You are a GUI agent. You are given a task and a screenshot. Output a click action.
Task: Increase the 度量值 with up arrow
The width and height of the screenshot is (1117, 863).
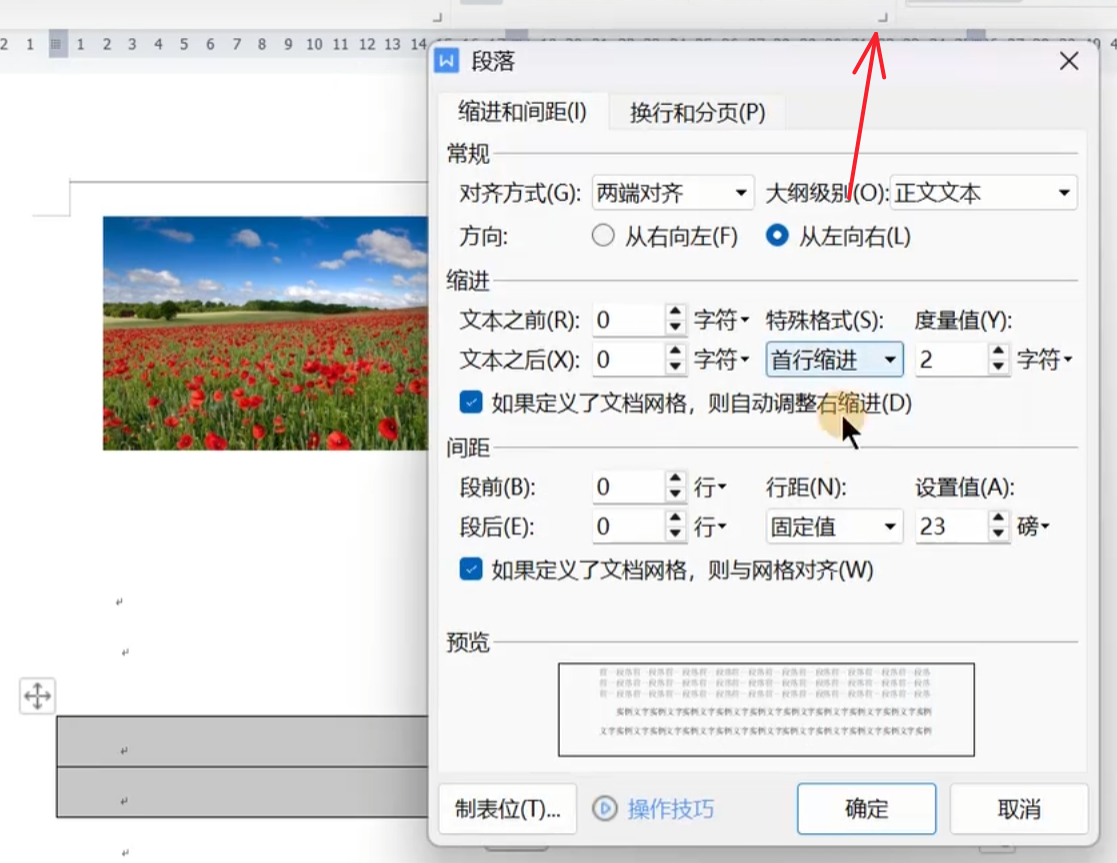pos(999,352)
